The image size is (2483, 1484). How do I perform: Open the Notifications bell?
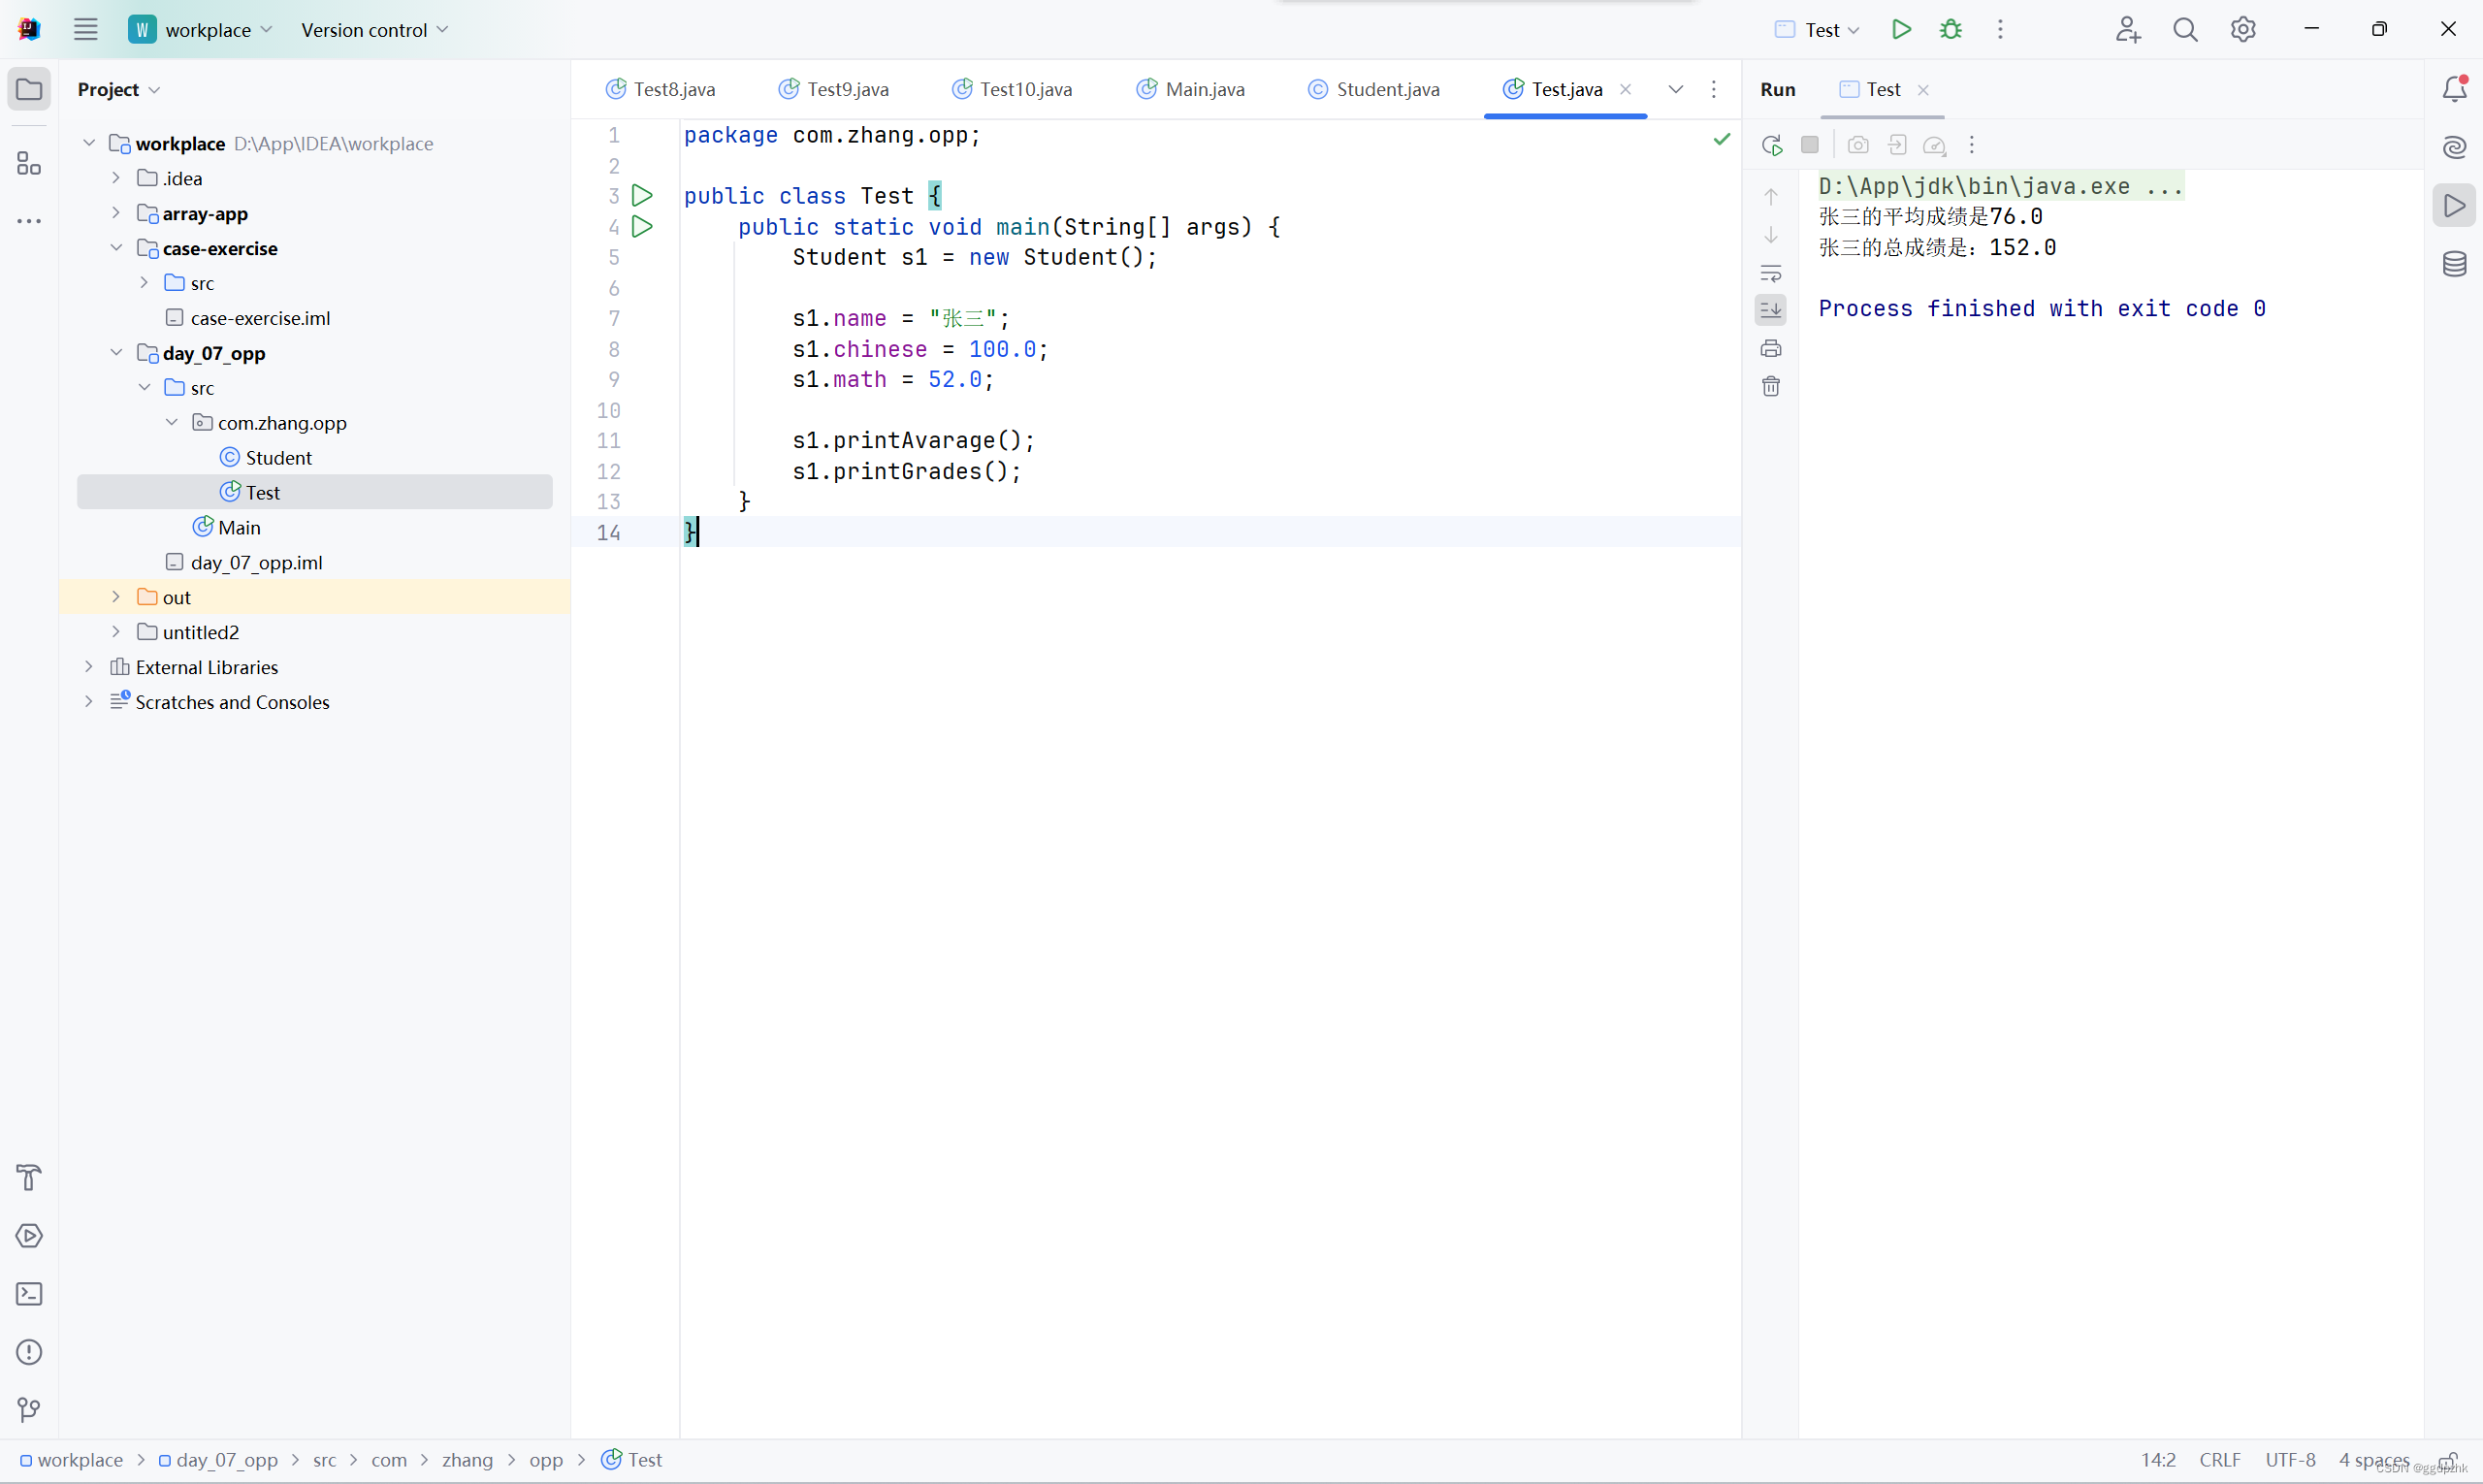pyautogui.click(x=2454, y=89)
